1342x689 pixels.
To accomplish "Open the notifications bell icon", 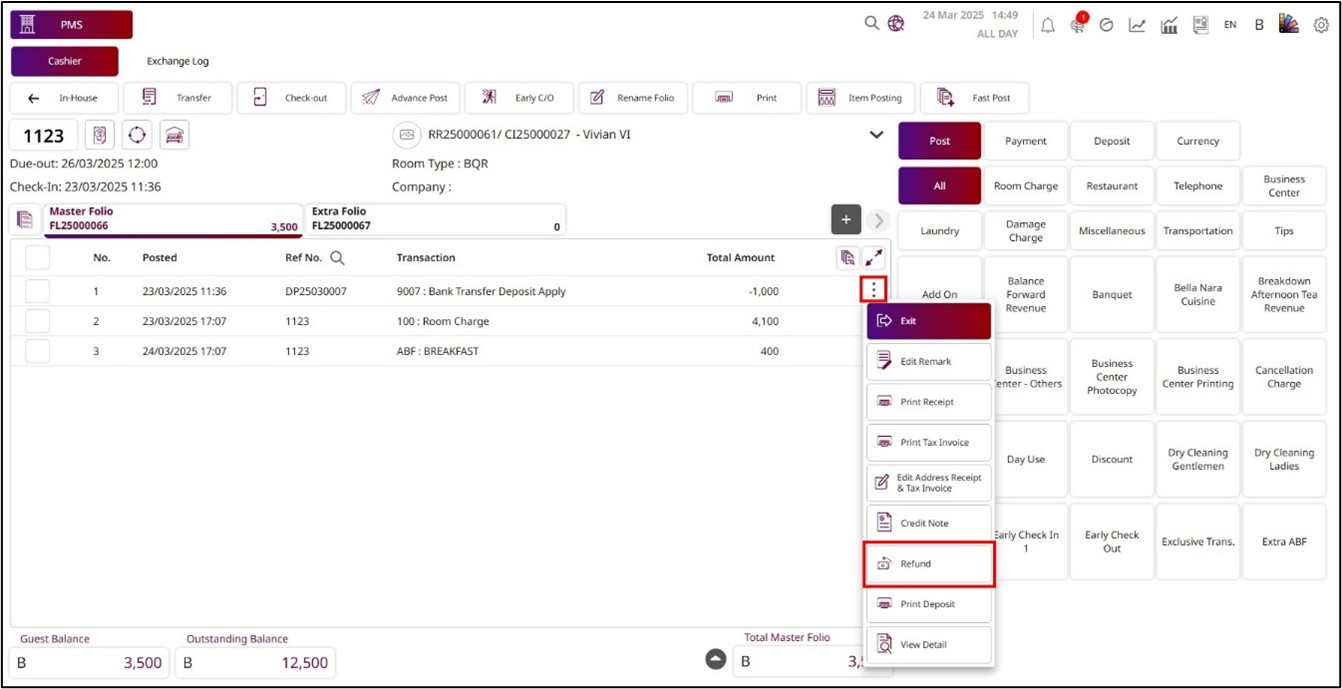I will pos(1048,25).
